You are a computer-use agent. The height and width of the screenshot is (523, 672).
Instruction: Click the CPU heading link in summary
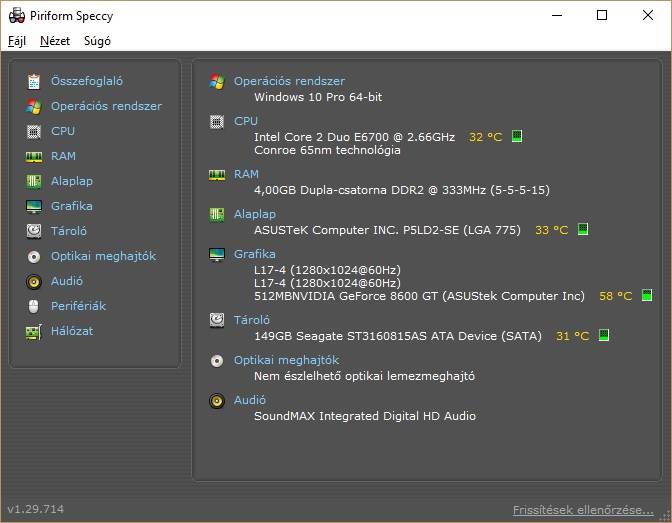click(246, 121)
